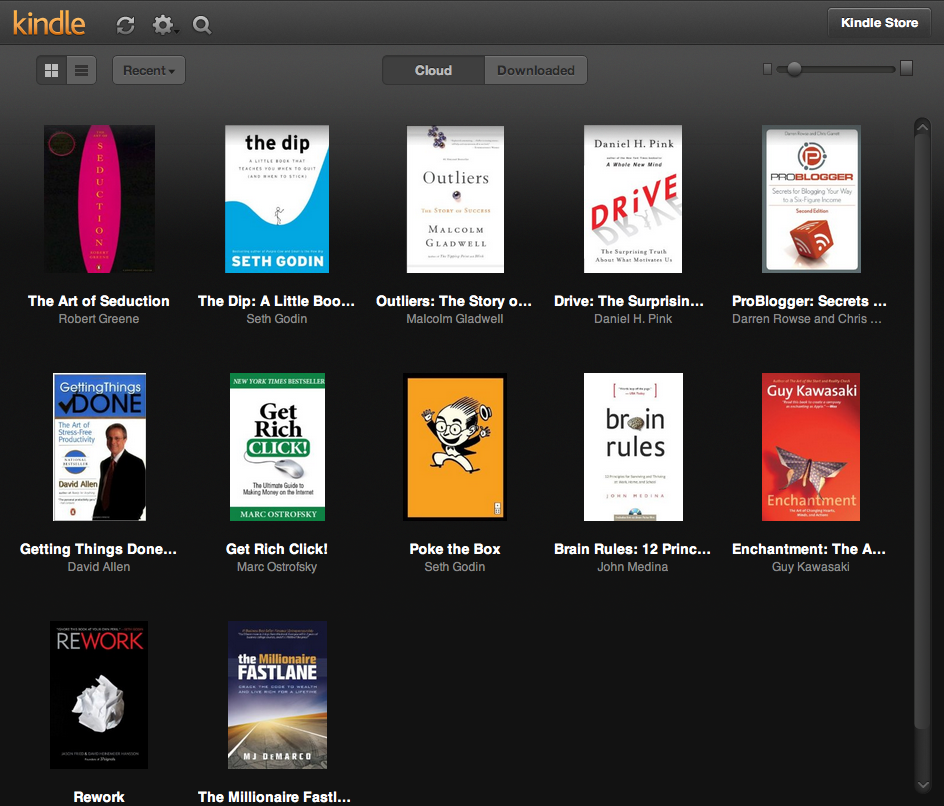944x806 pixels.
Task: Open The Art of Seduction cover
Action: pyautogui.click(x=99, y=199)
